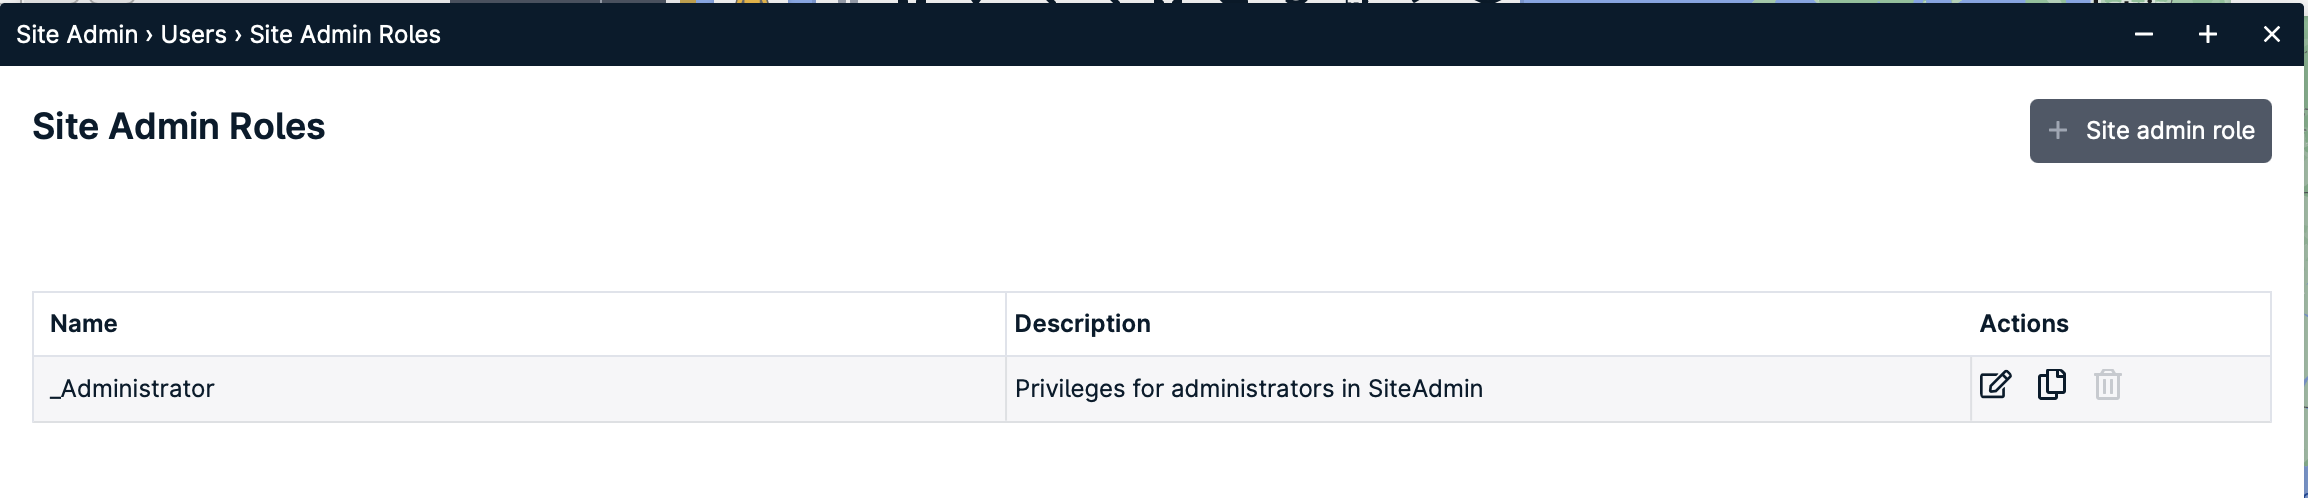Add a new Site admin role

click(2150, 131)
